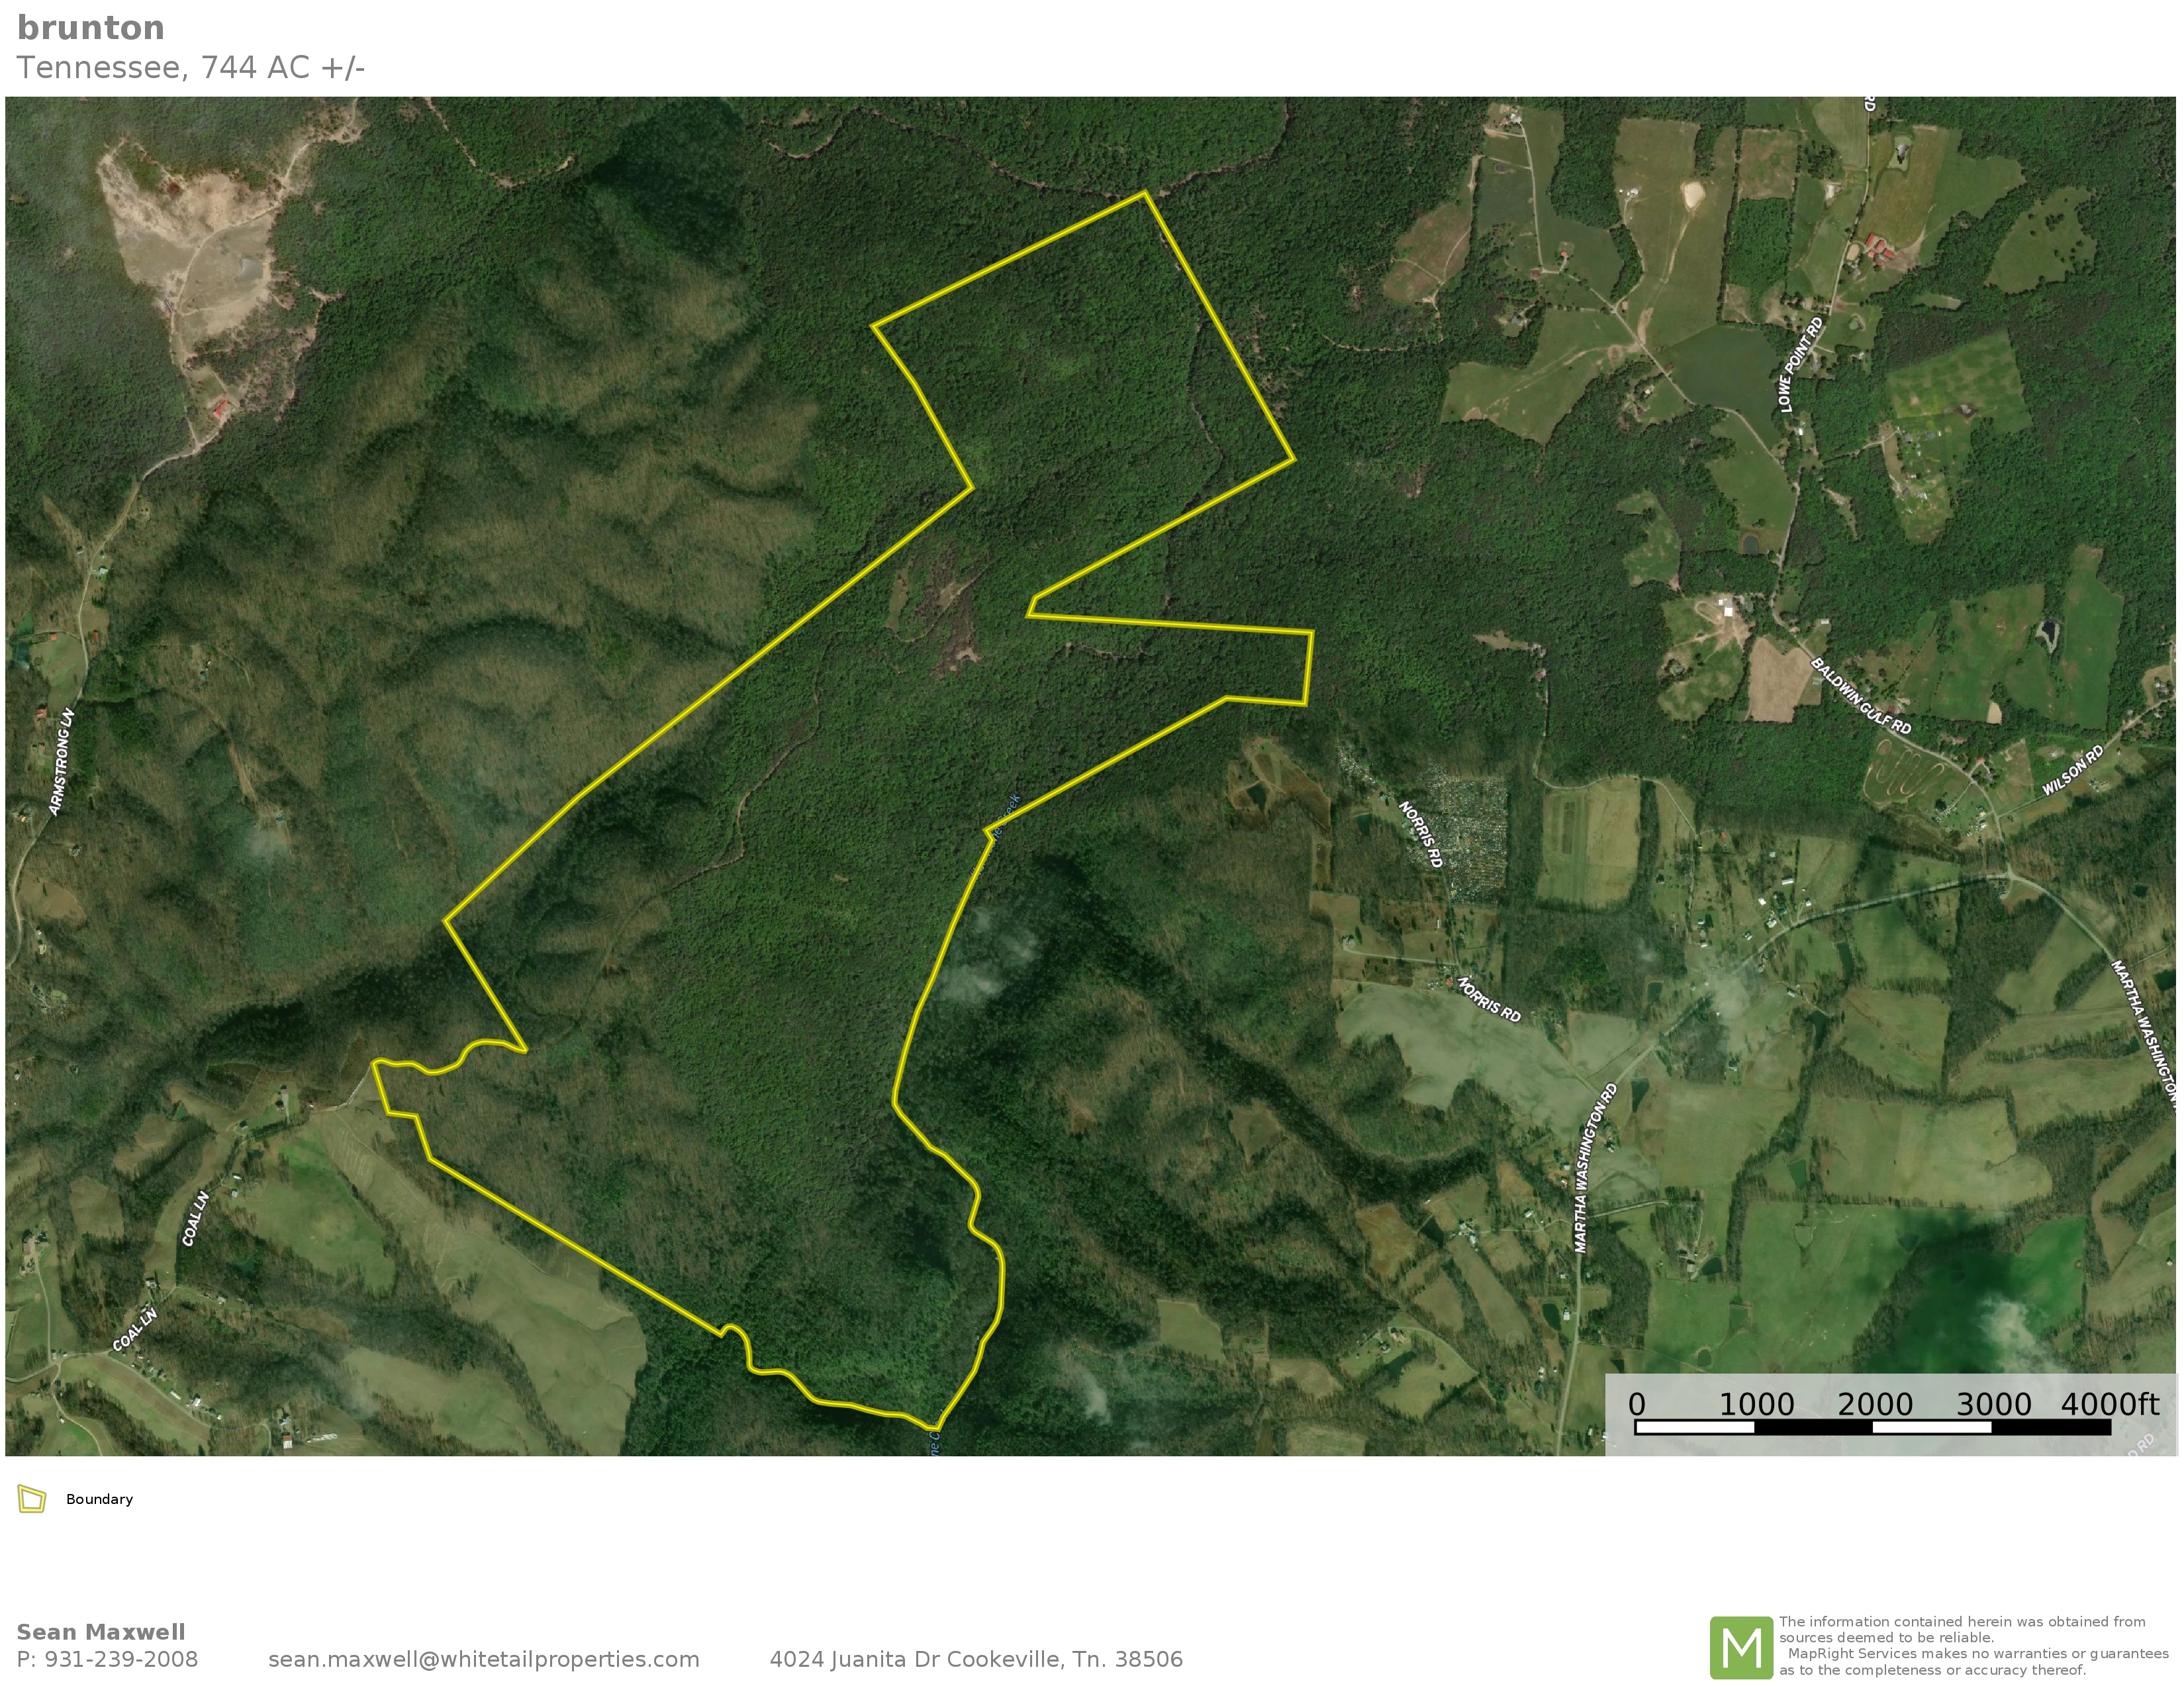
Task: Click the yellow Boundary legend icon
Action: (x=32, y=1499)
